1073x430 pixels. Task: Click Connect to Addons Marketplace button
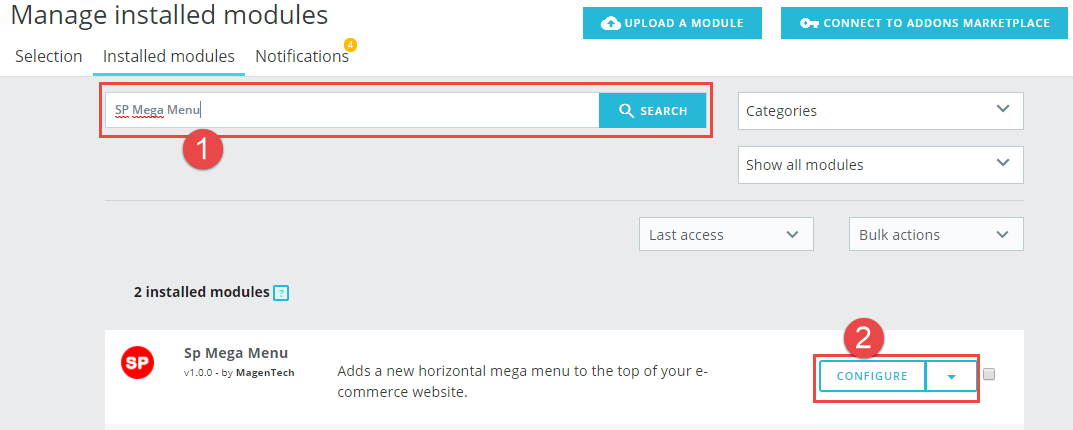point(925,23)
